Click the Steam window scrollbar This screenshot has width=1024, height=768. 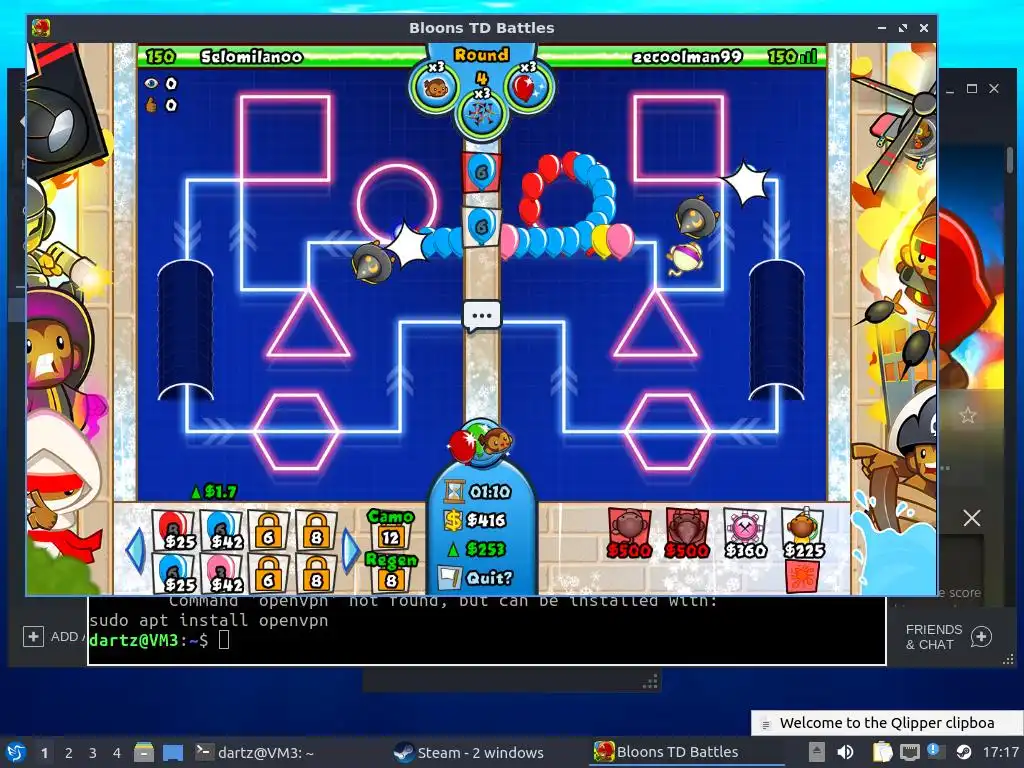[1010, 159]
